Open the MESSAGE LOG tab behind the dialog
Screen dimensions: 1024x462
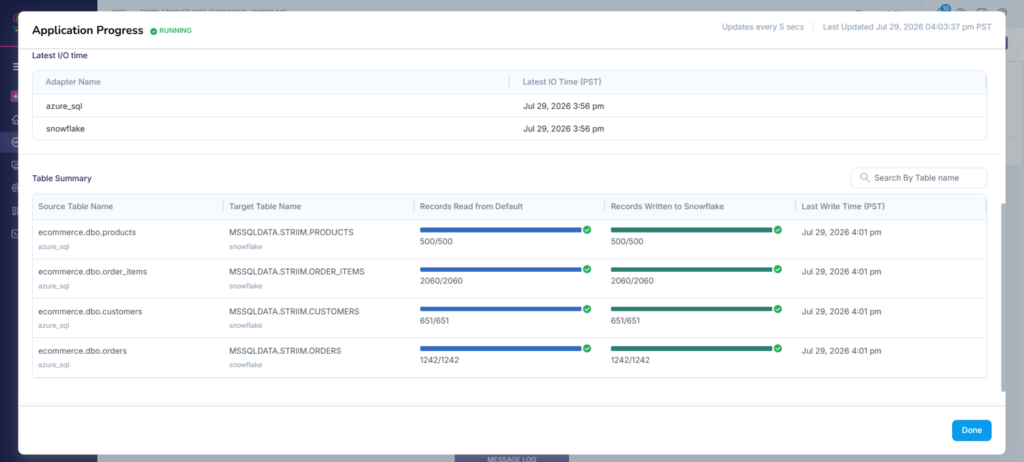pos(511,459)
